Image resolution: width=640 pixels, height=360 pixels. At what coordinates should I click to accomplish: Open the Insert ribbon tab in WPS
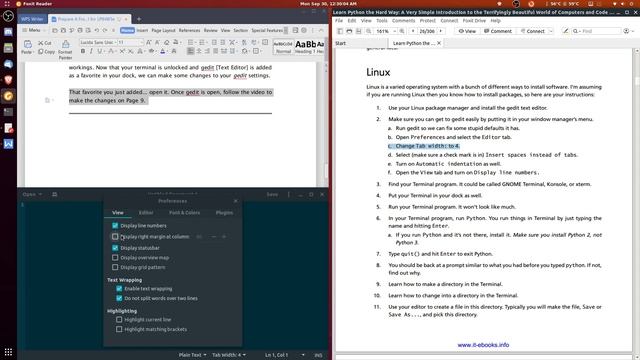[142, 30]
